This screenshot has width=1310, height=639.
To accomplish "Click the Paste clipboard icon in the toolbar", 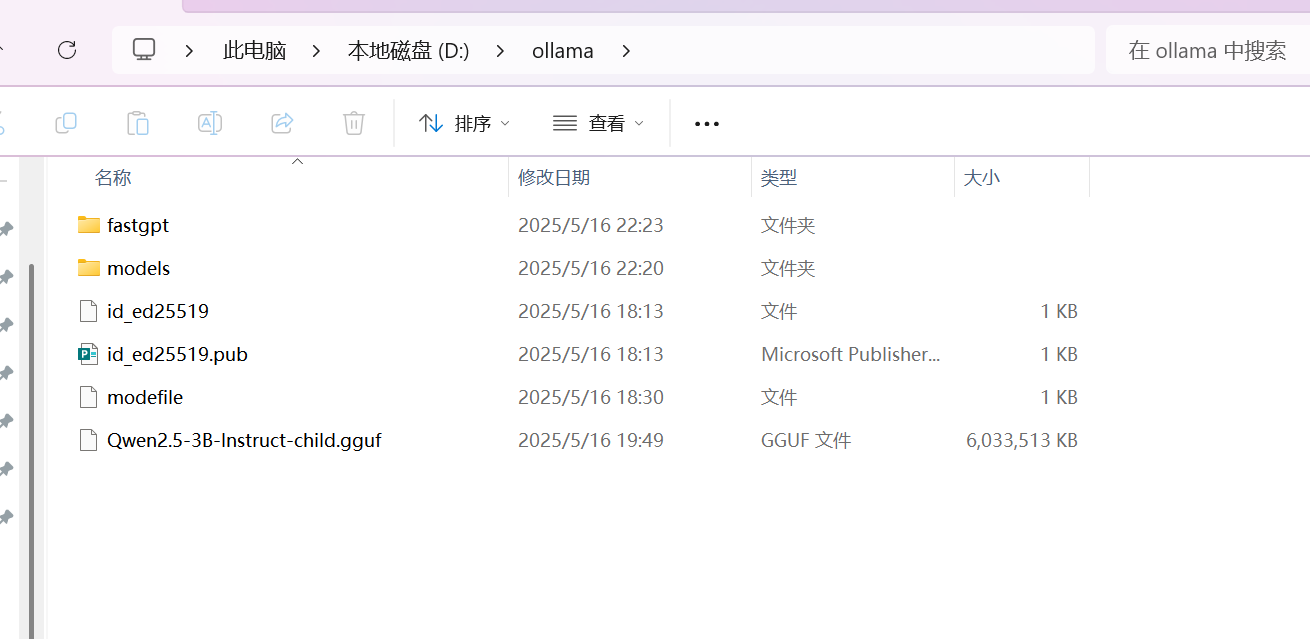I will 138,123.
